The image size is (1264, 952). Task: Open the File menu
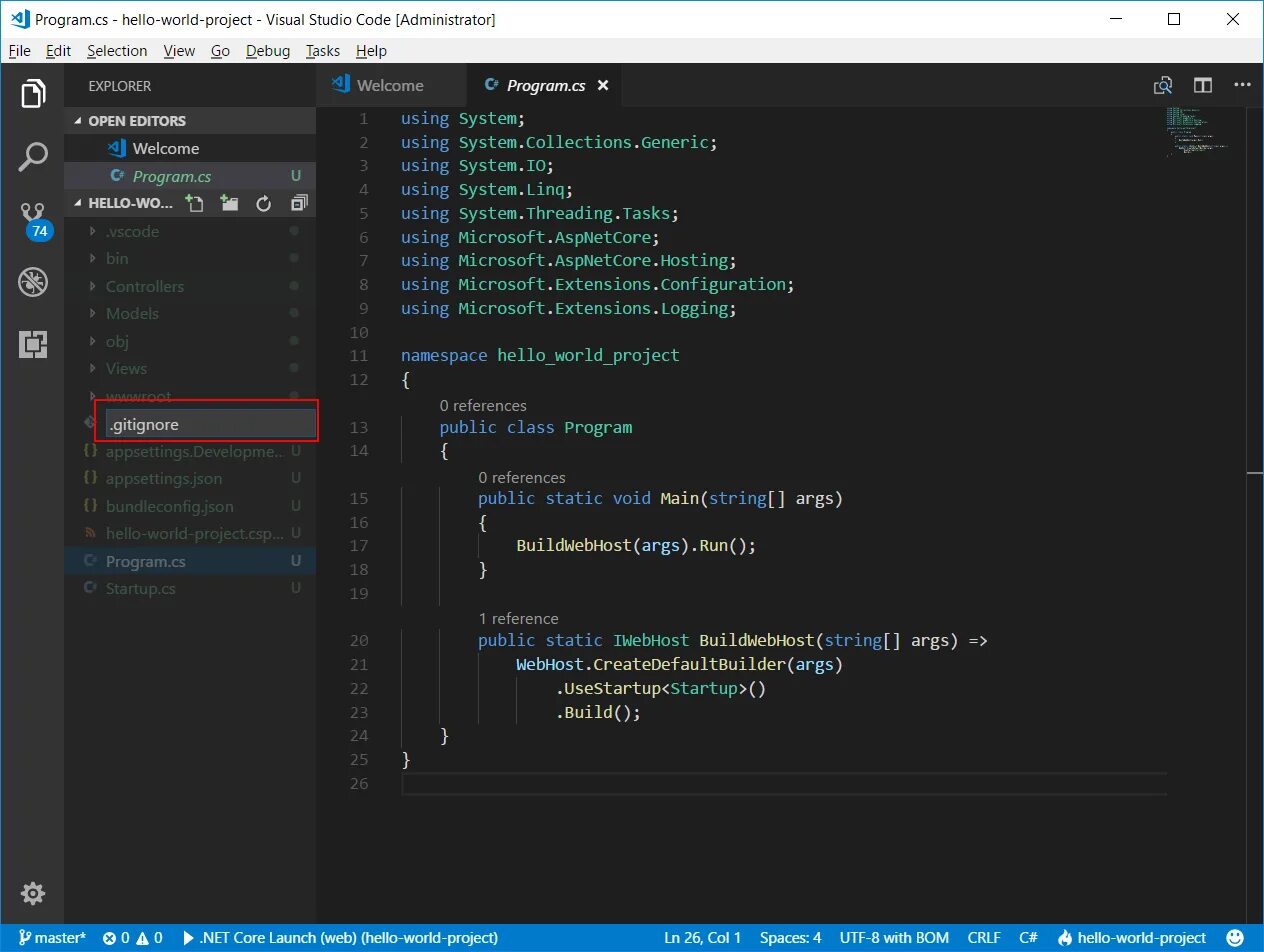pyautogui.click(x=19, y=51)
